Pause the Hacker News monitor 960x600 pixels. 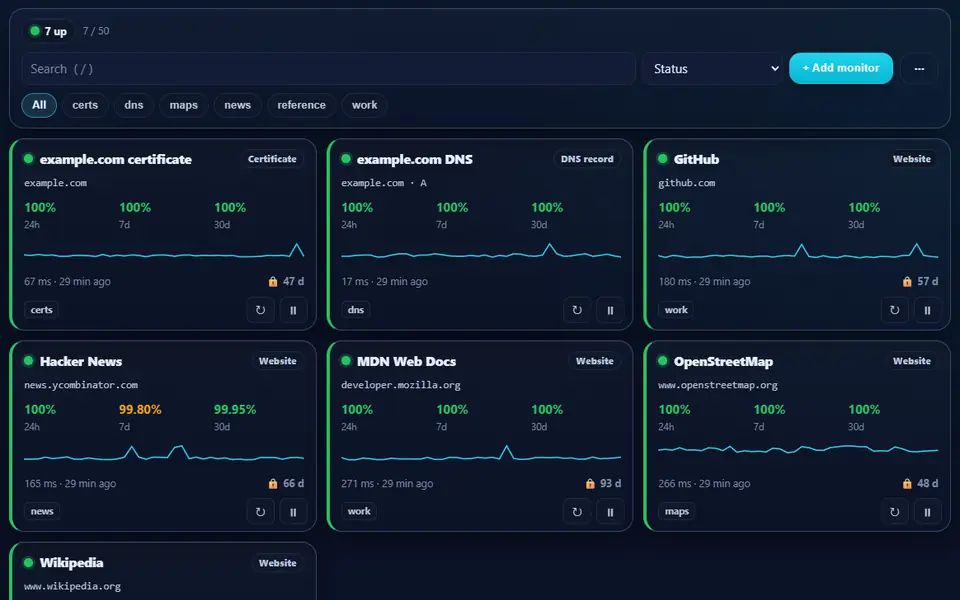(293, 512)
